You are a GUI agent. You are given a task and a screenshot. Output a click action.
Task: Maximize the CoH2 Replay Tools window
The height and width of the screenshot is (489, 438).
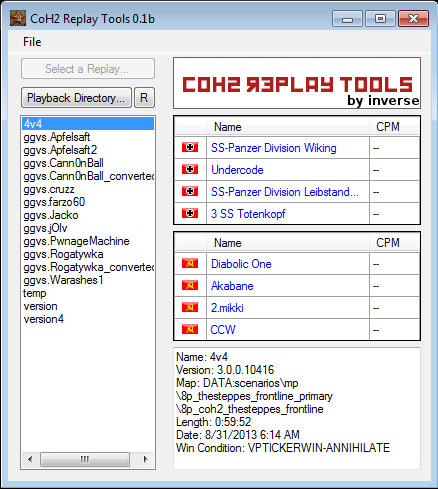(x=380, y=19)
